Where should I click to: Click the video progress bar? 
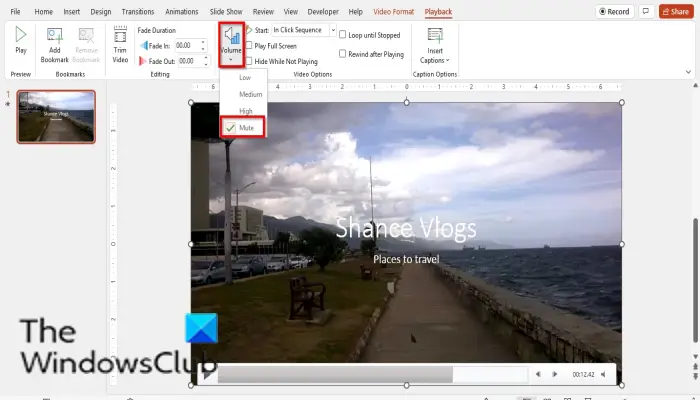[x=373, y=375]
